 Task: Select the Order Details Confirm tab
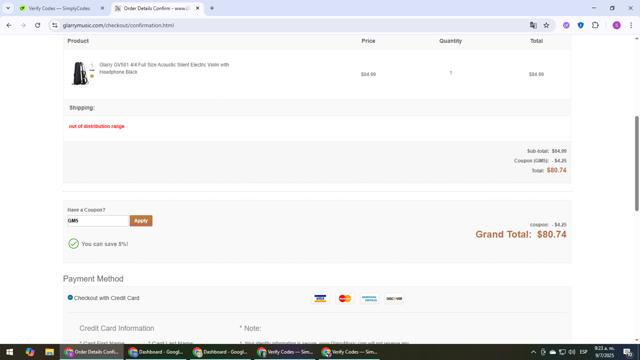tap(157, 8)
